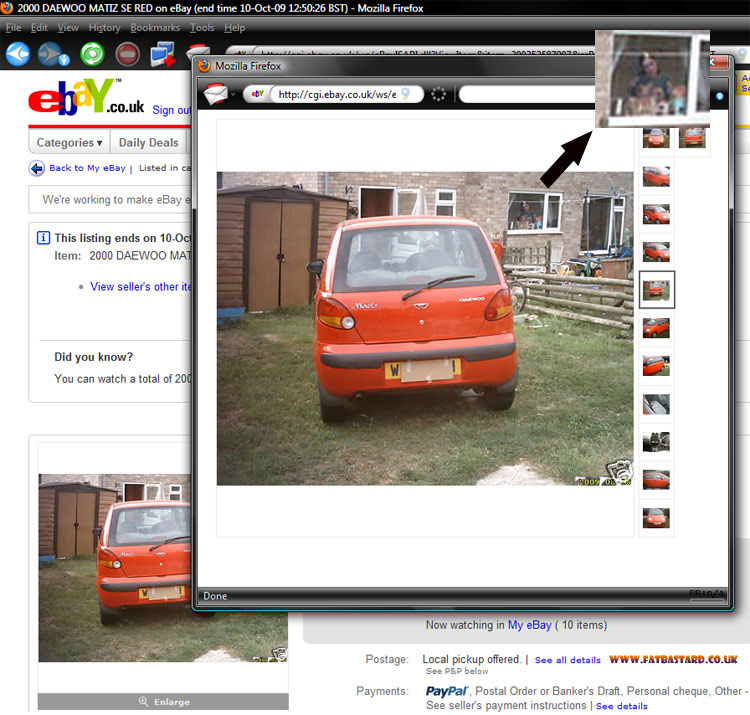Open the Tools menu
Viewport: 750px width, 715px height.
click(202, 28)
